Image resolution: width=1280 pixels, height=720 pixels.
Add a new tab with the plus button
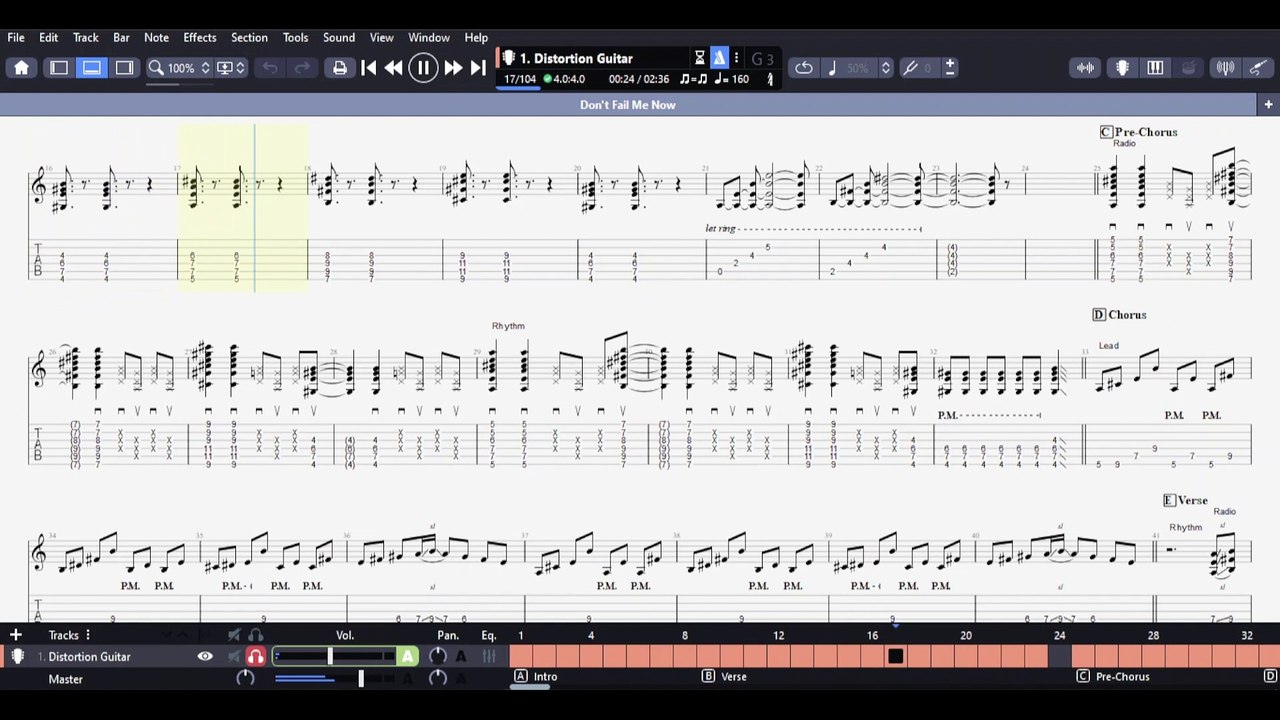coord(1268,105)
